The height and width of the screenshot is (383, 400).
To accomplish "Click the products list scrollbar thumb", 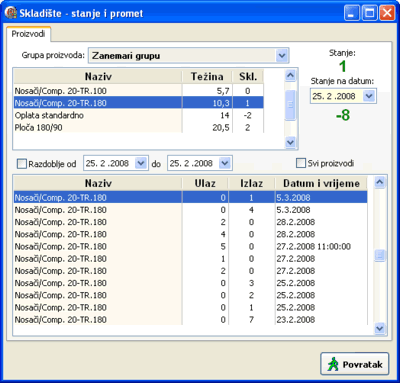I will [x=290, y=105].
